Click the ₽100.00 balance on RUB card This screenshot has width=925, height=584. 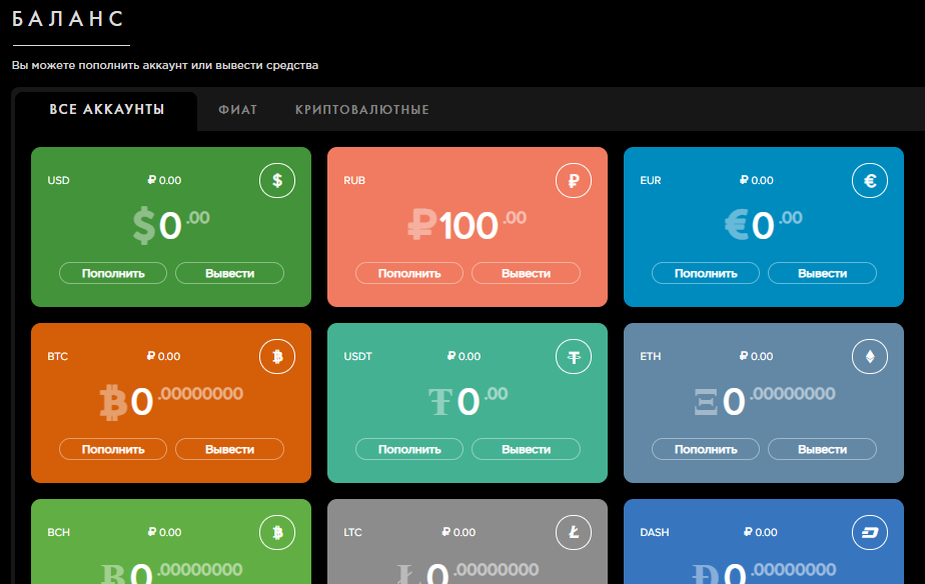(467, 225)
